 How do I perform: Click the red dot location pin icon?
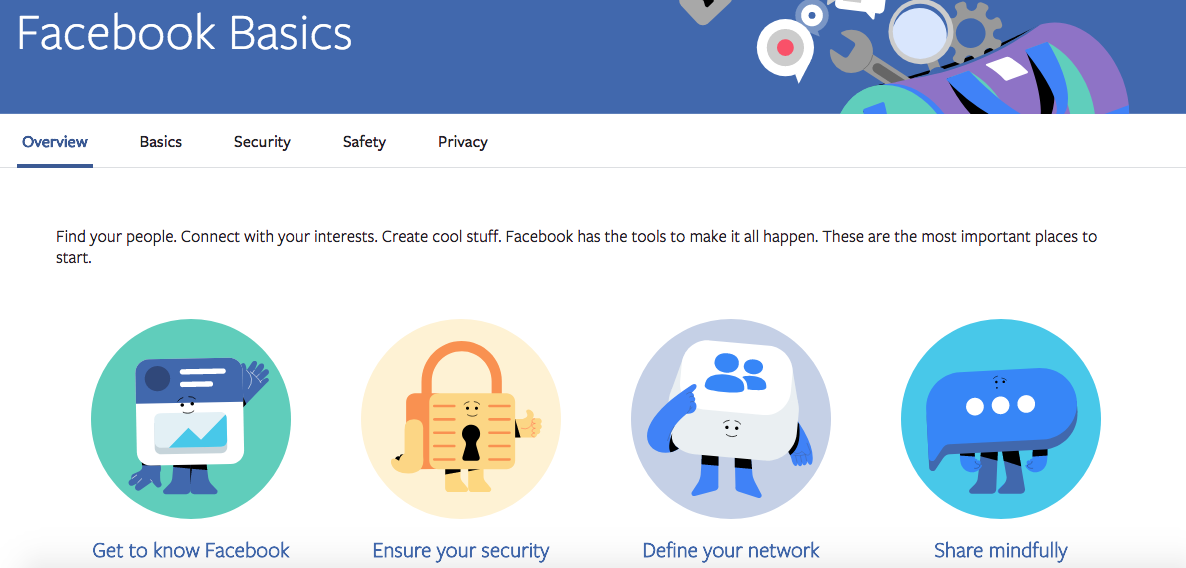[x=784, y=49]
